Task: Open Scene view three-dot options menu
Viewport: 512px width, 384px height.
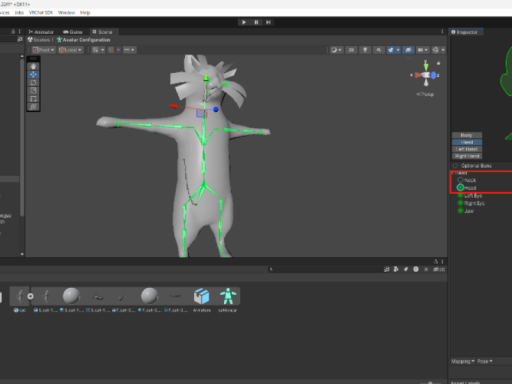Action: click(442, 32)
